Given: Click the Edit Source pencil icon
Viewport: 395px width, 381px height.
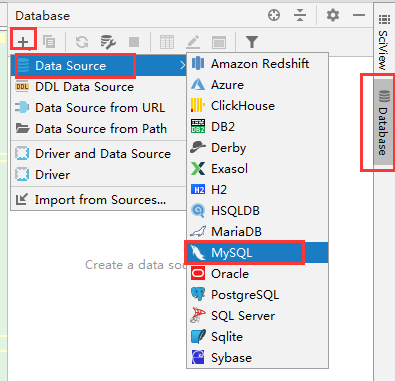Looking at the screenshot, I should pos(193,42).
